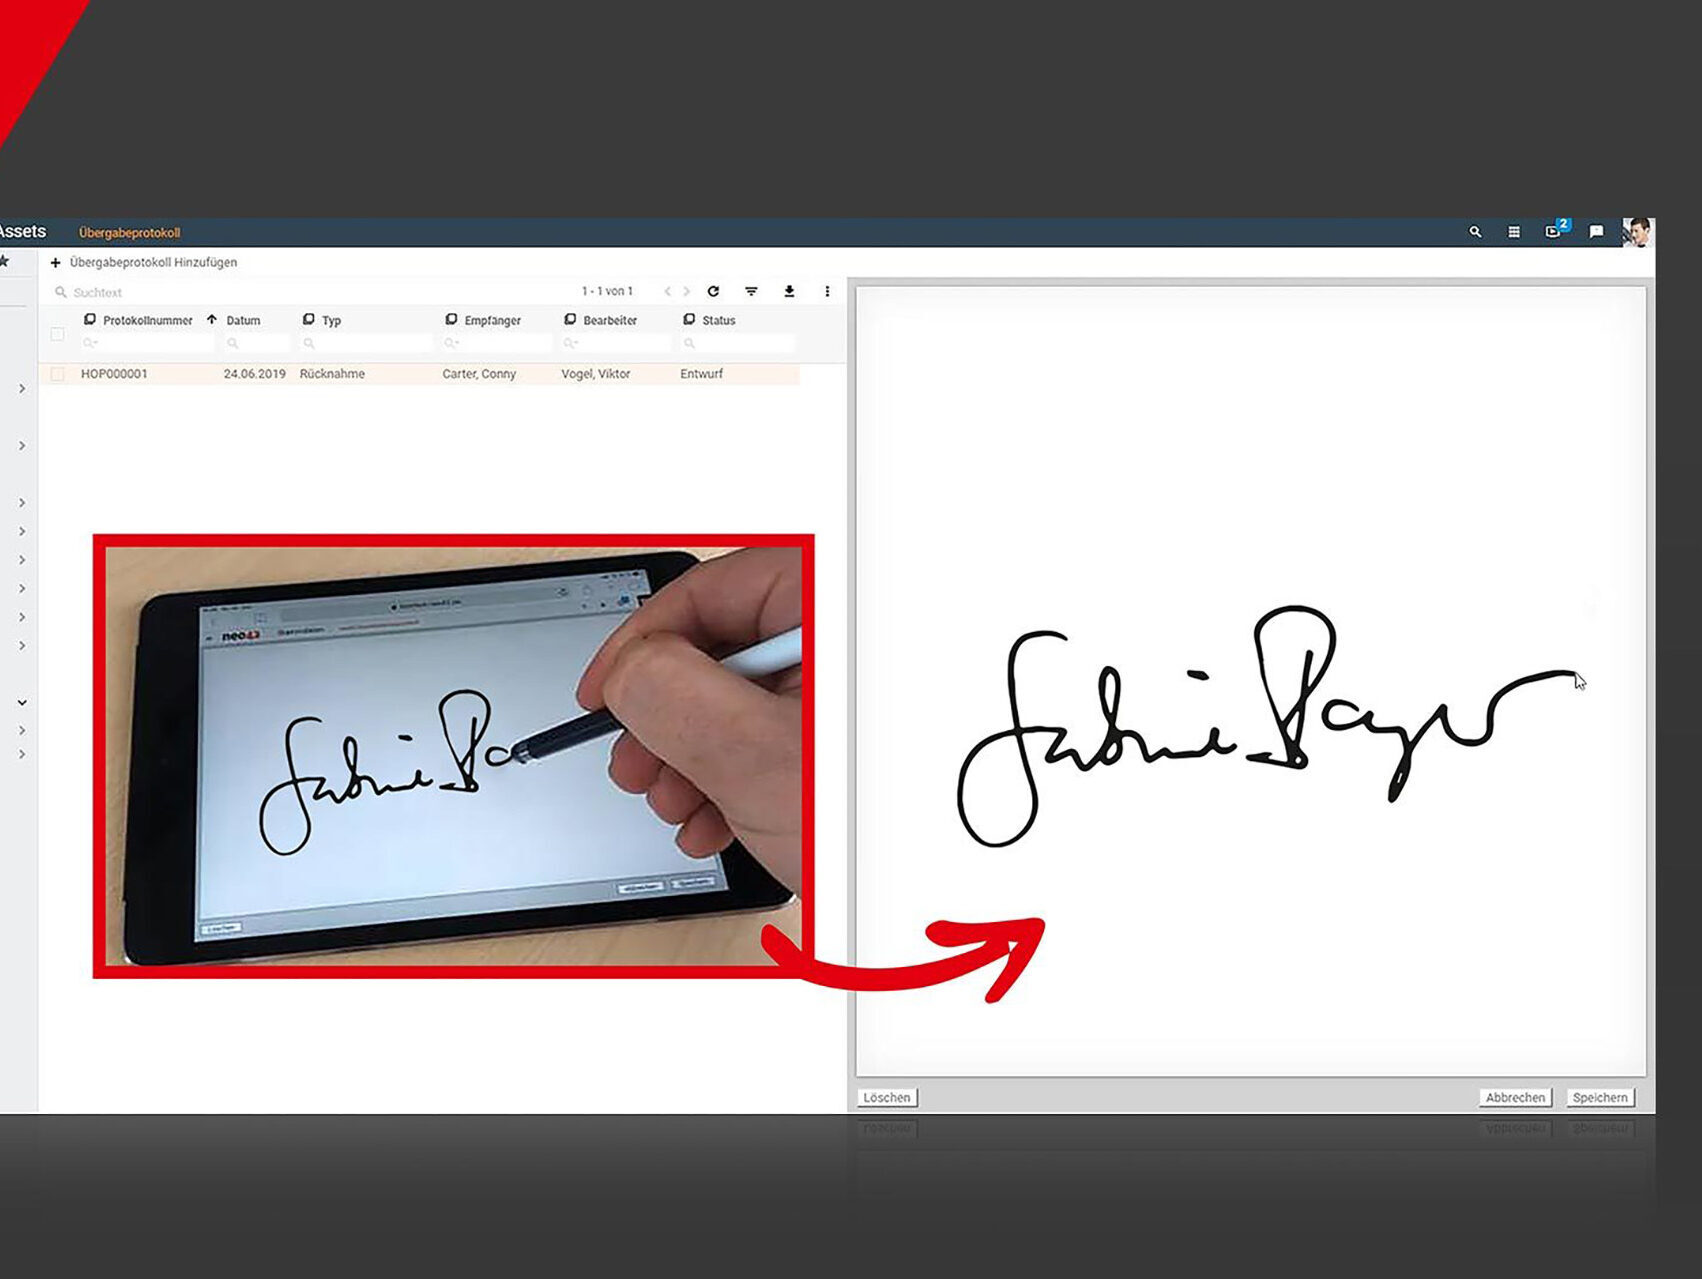This screenshot has width=1702, height=1279.
Task: Expand the last sidebar chevron item
Action: (22, 755)
